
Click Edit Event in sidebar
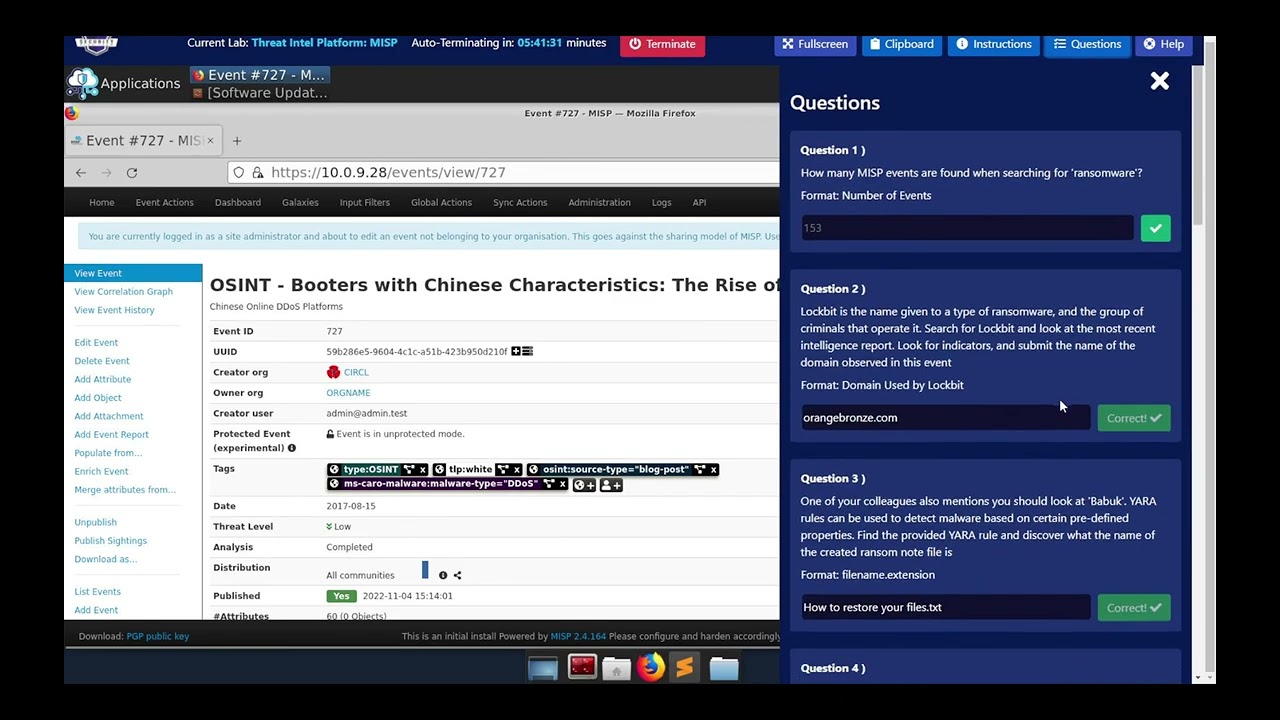[96, 343]
